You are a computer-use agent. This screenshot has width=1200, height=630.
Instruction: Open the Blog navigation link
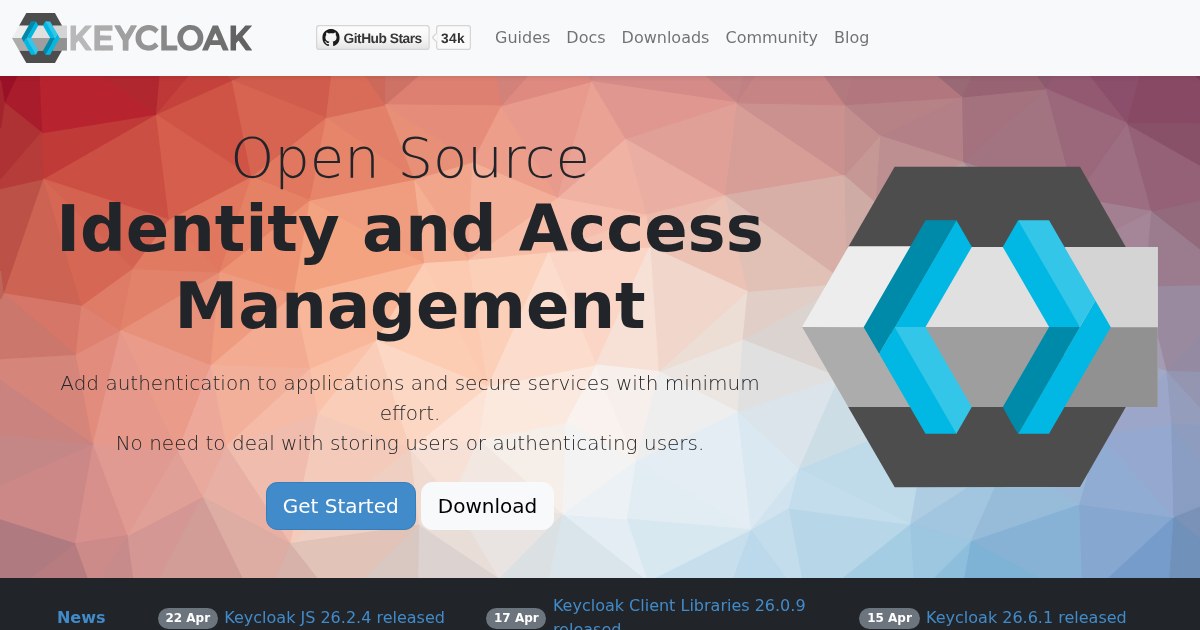pyautogui.click(x=851, y=37)
